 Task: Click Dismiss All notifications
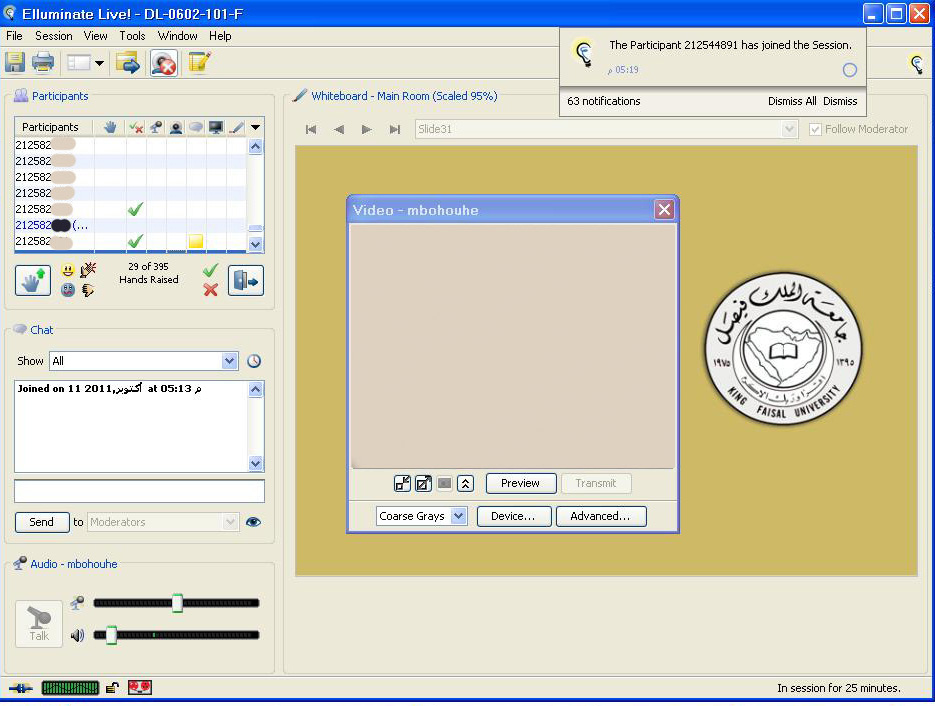tap(792, 101)
